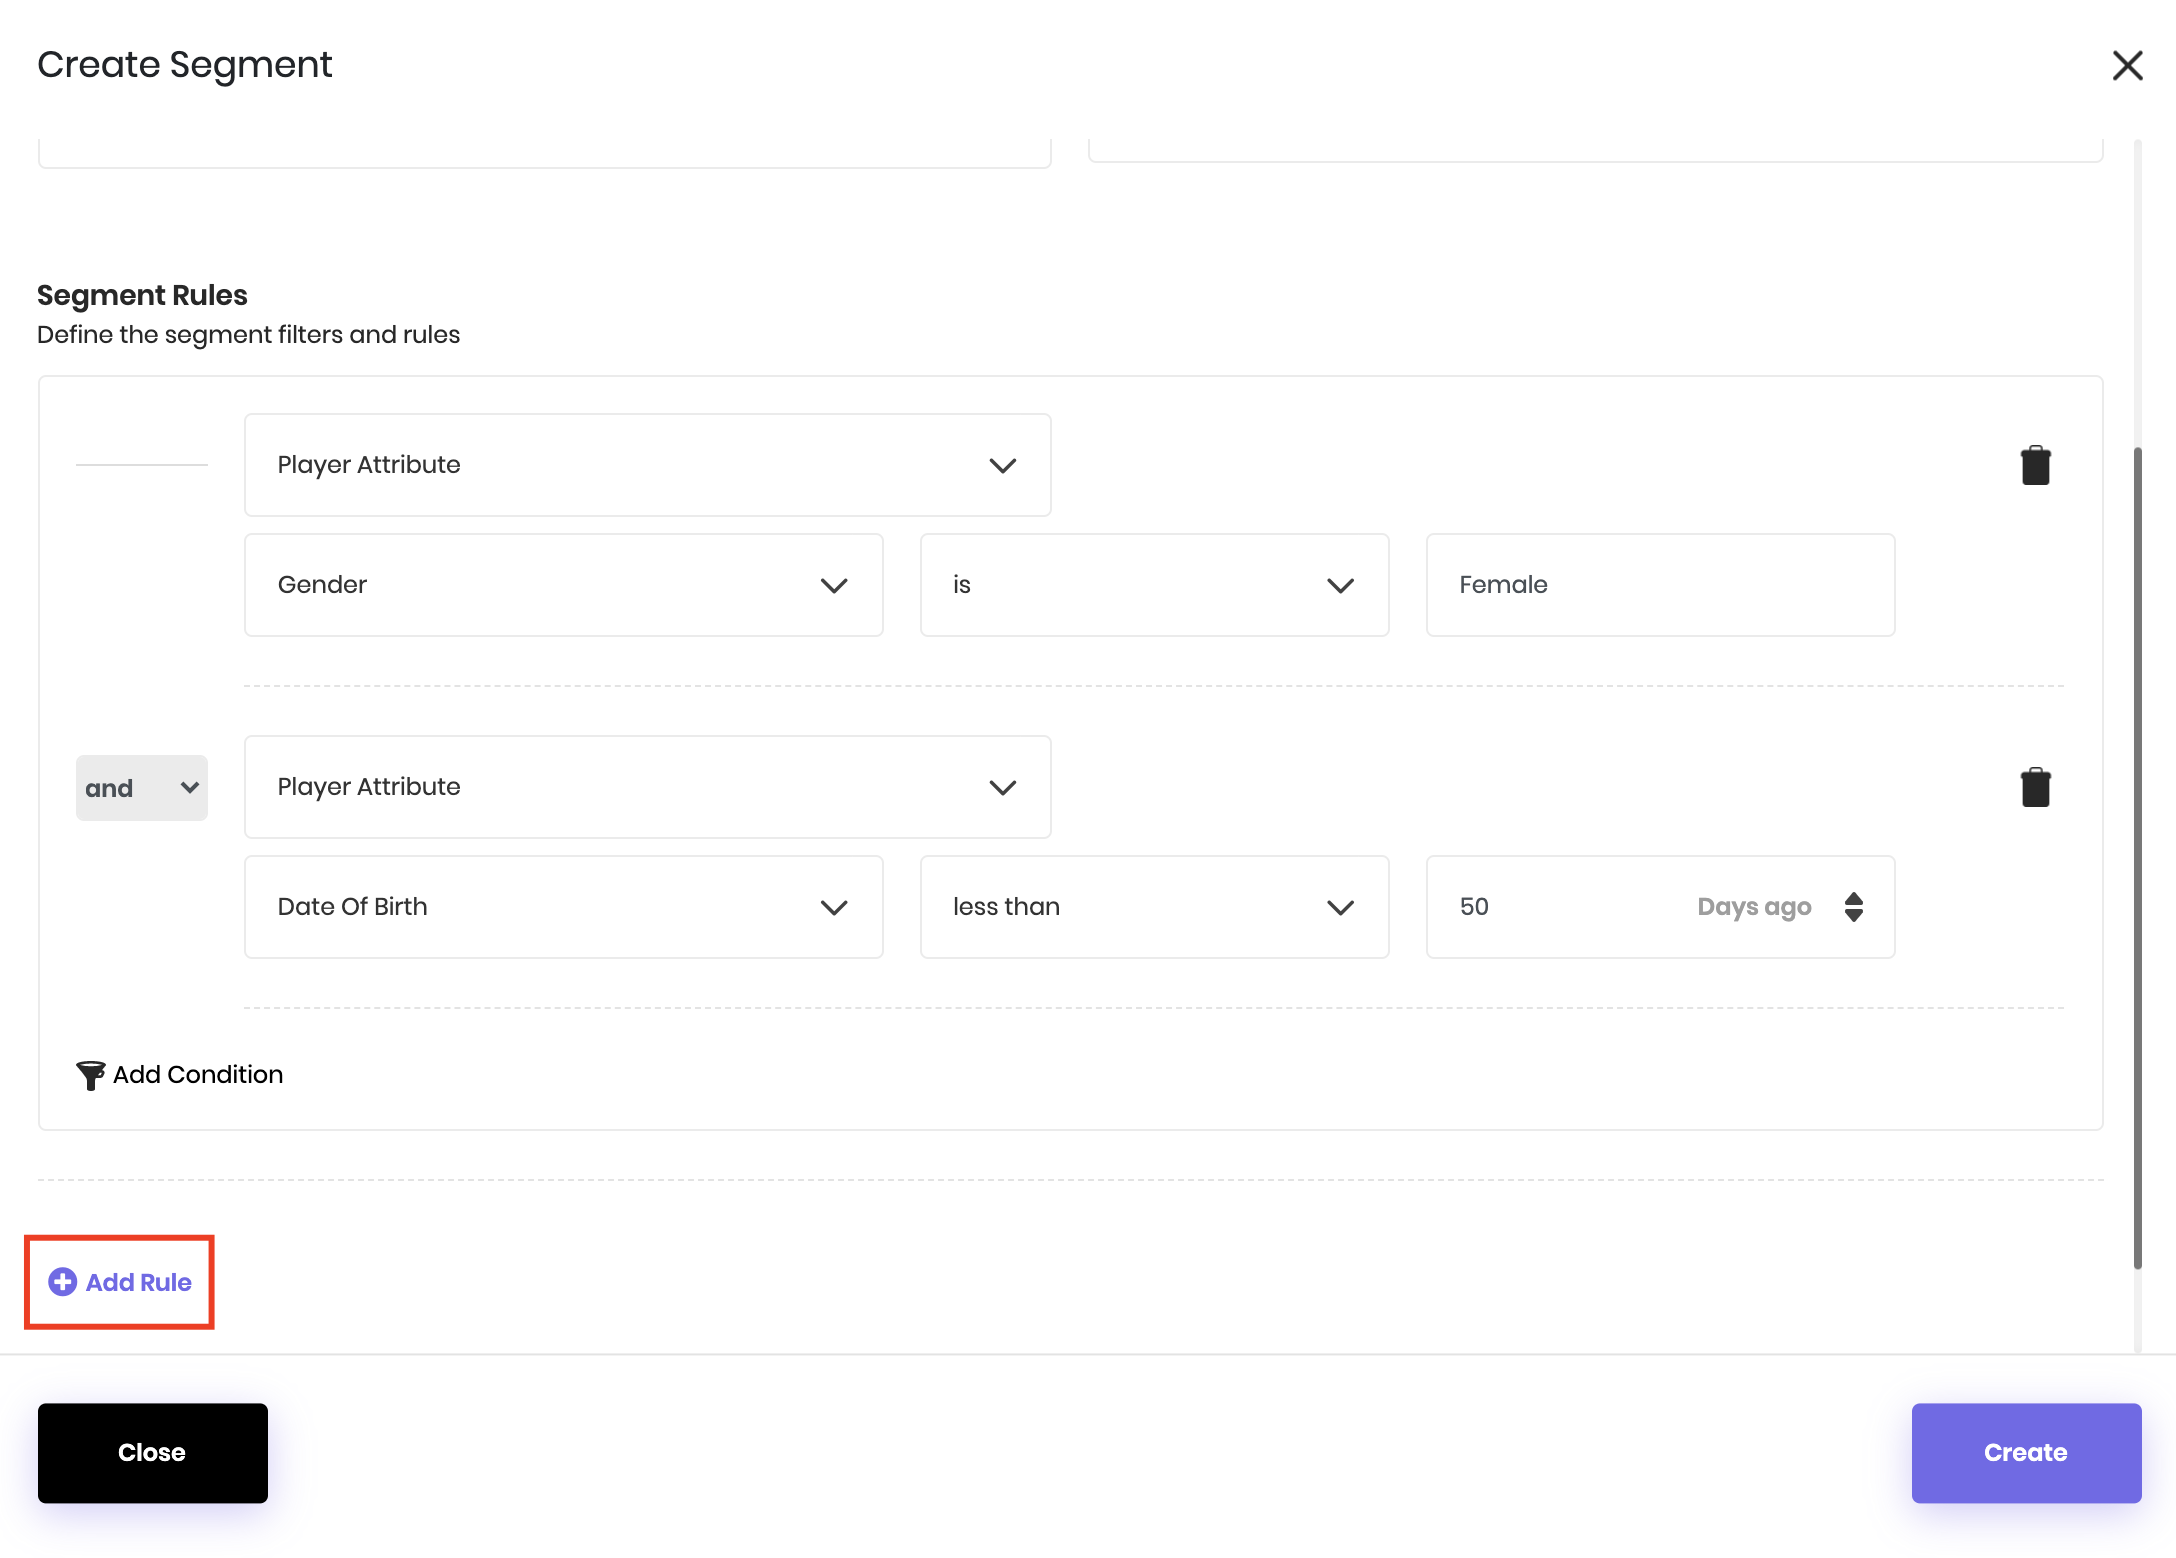
Task: Click the plus icon beside Add Rule
Action: point(63,1282)
